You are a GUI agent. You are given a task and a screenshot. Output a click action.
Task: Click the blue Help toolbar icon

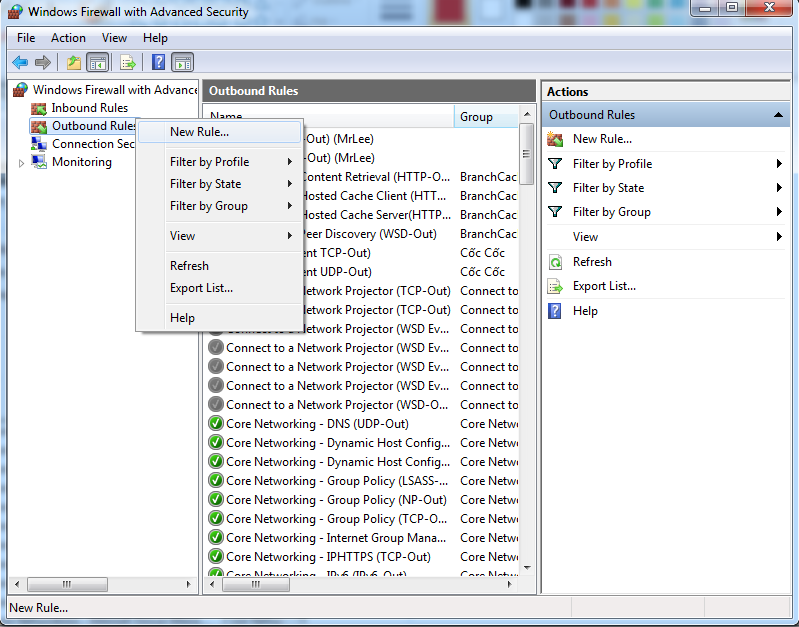(158, 62)
